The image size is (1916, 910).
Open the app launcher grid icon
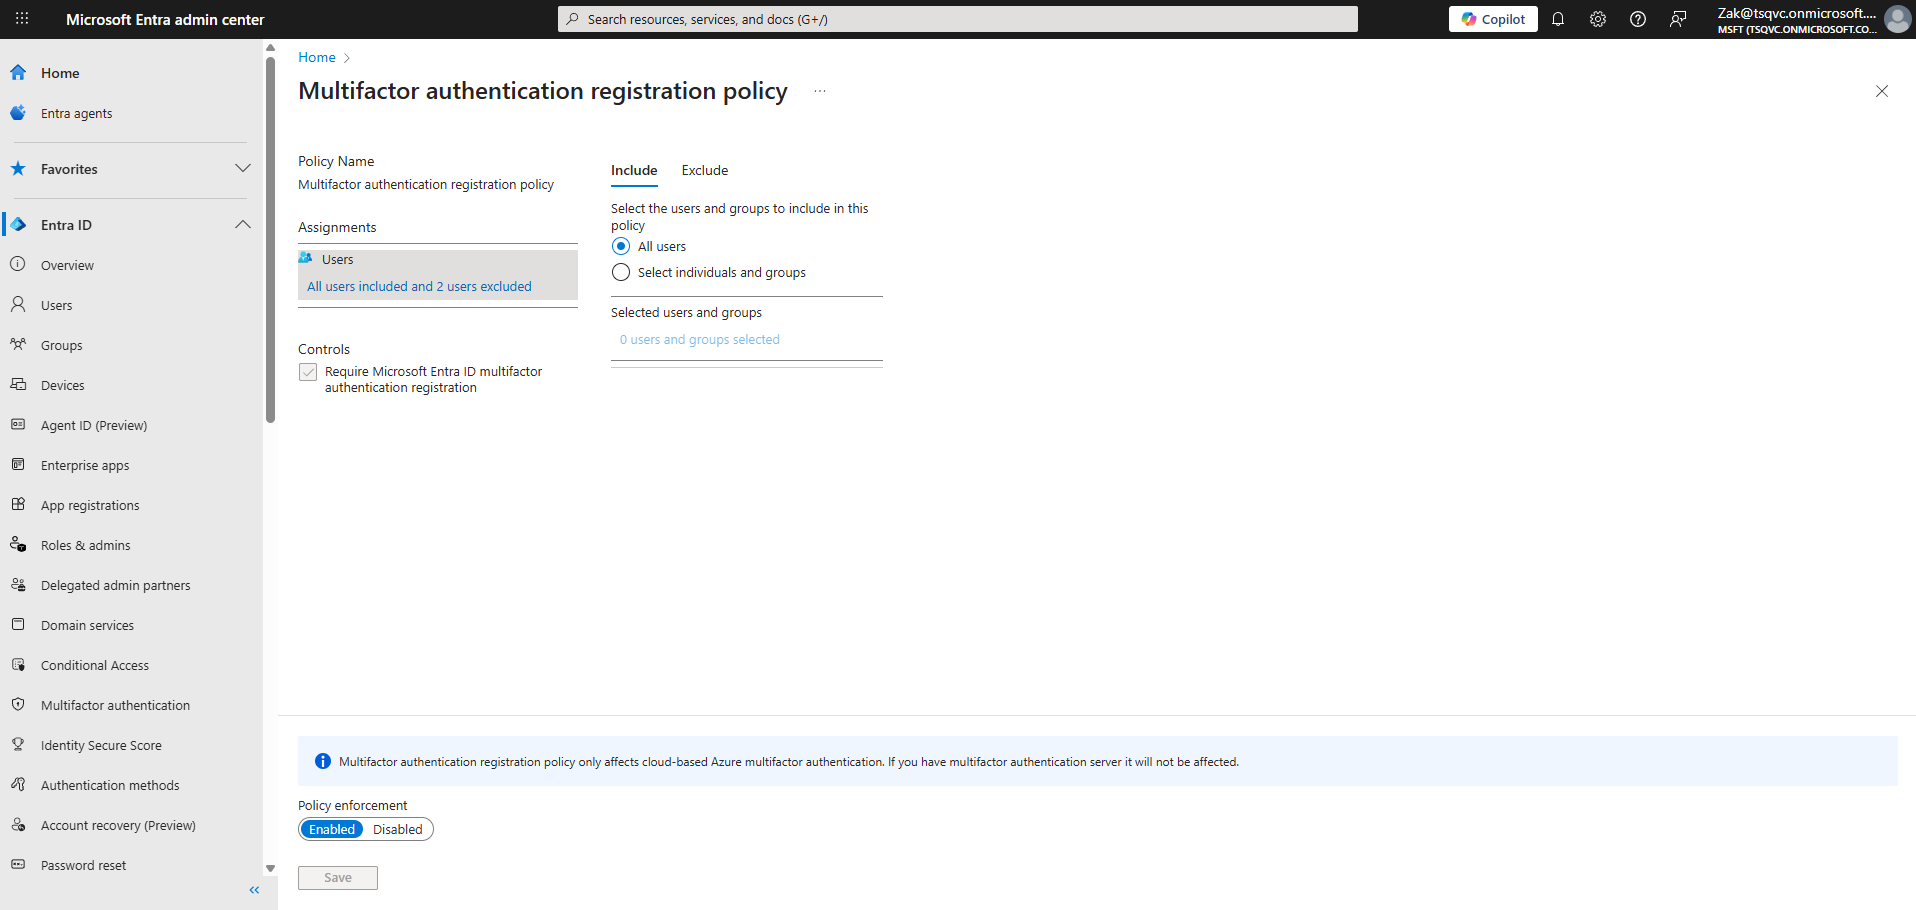(x=22, y=19)
